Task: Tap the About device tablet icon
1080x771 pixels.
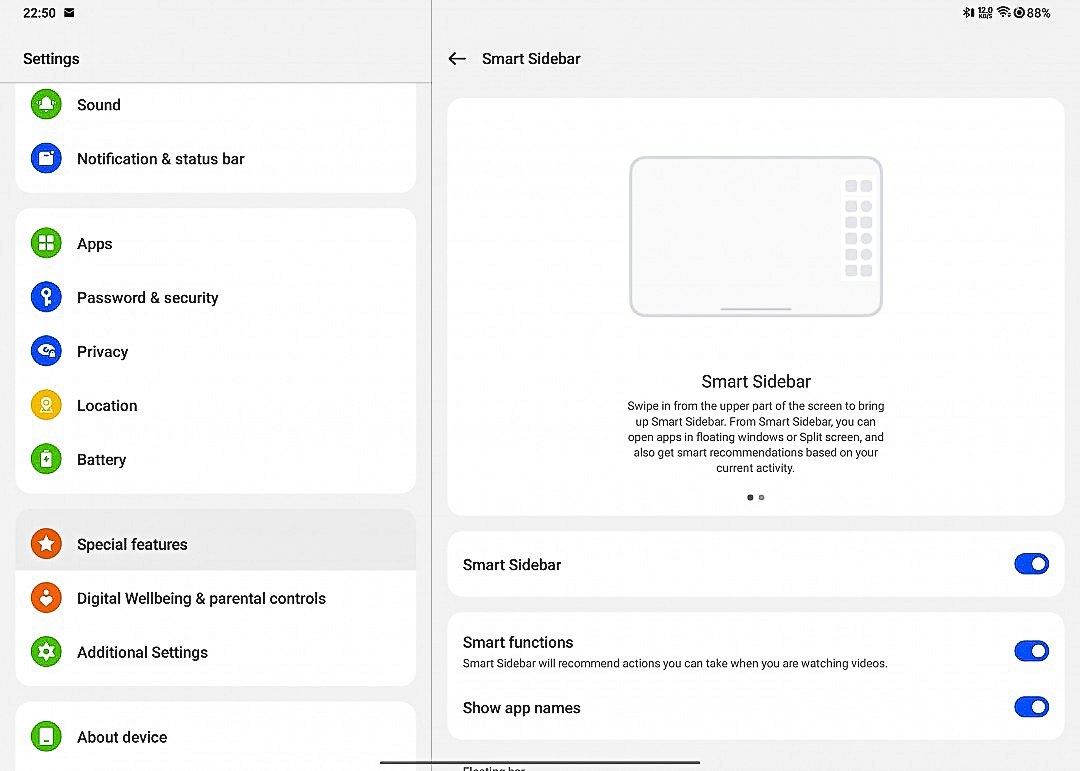Action: (x=46, y=737)
